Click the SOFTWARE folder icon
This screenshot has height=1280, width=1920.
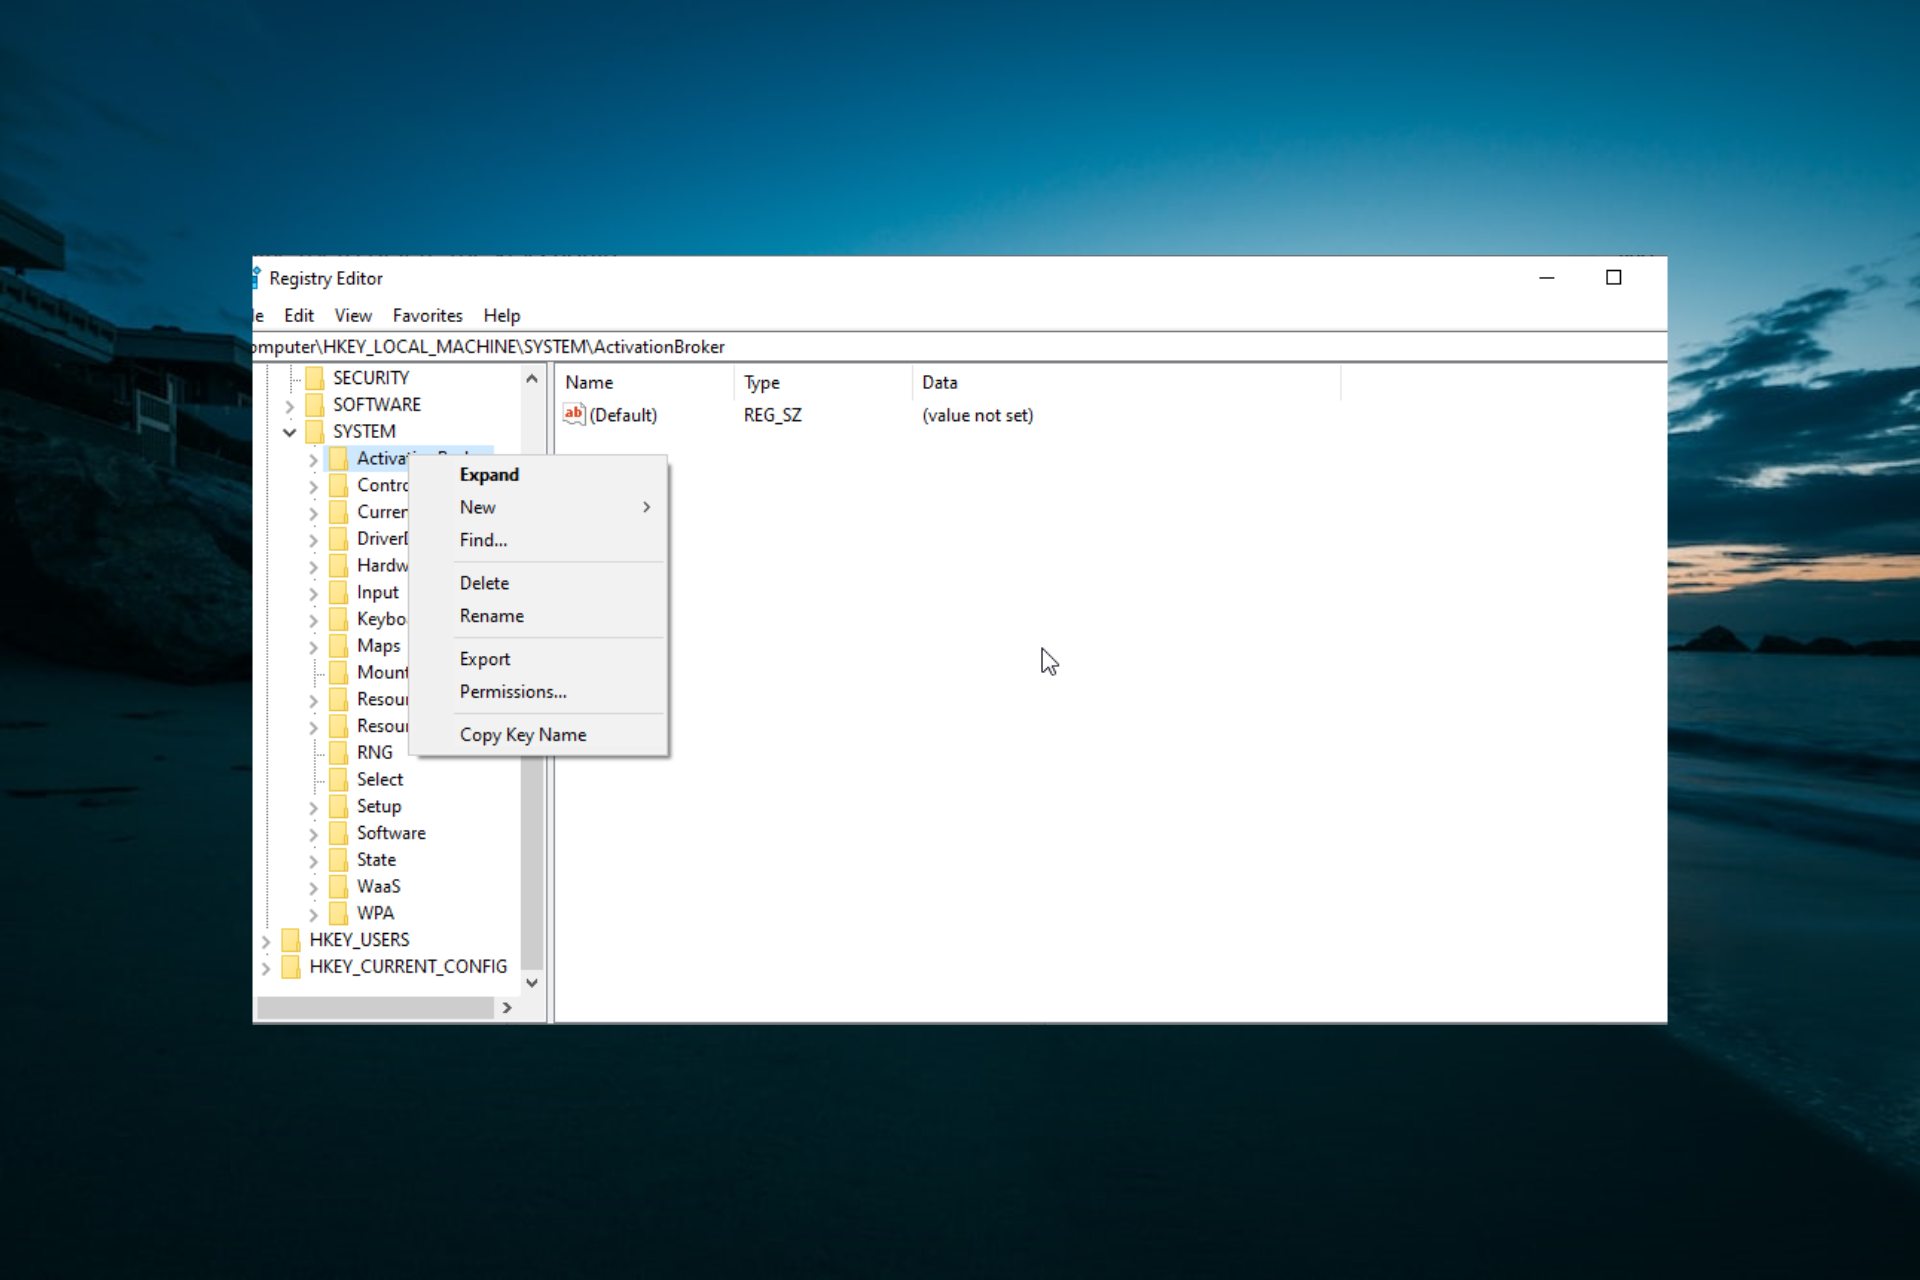point(315,405)
